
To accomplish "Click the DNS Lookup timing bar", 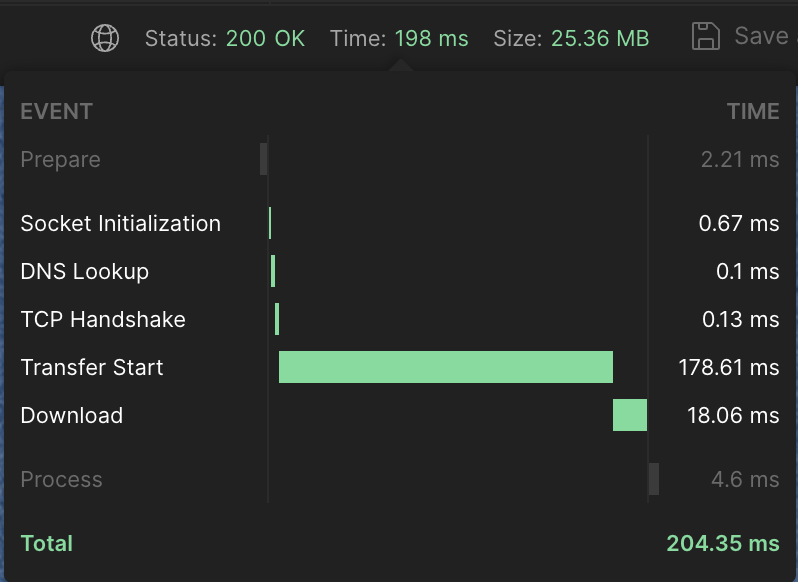I will click(273, 271).
